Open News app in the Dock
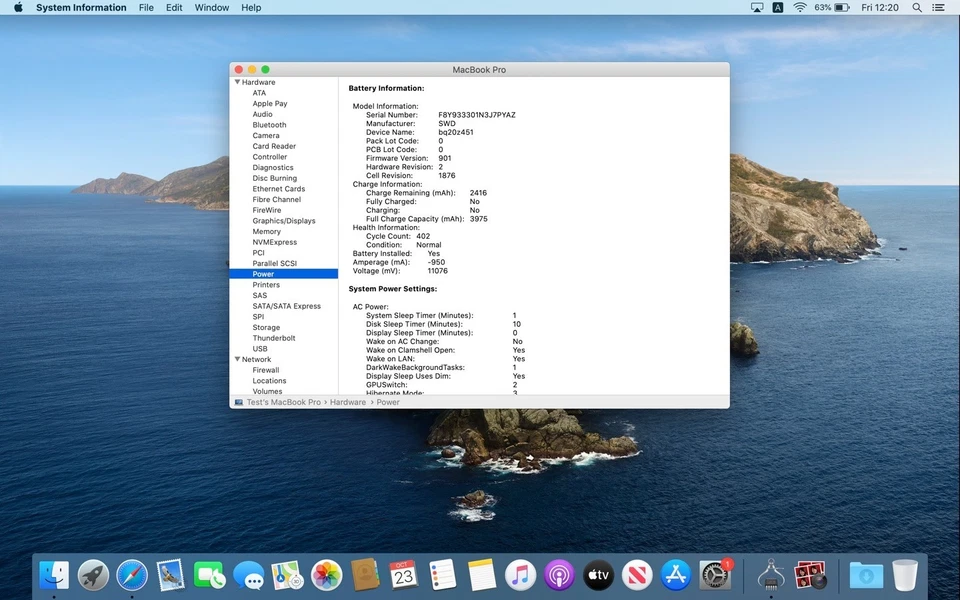Viewport: 960px width, 600px height. pyautogui.click(x=637, y=576)
